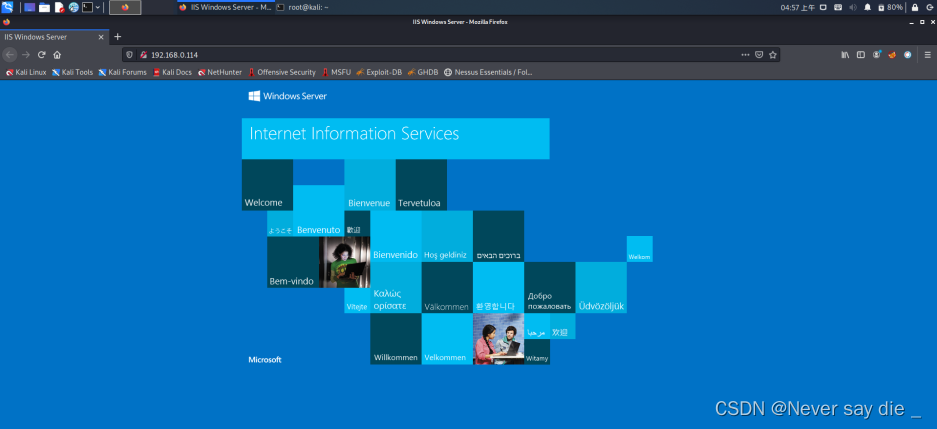
Task: Open the Offensive Security bookmark
Action: click(281, 72)
